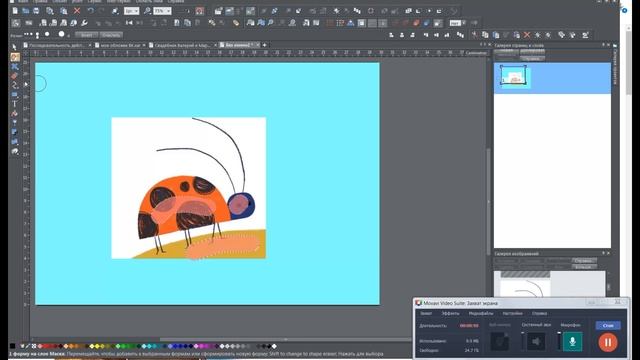Switch to the моя обложка 64.xar tab
Image resolution: width=640 pixels, height=360 pixels.
coord(120,45)
